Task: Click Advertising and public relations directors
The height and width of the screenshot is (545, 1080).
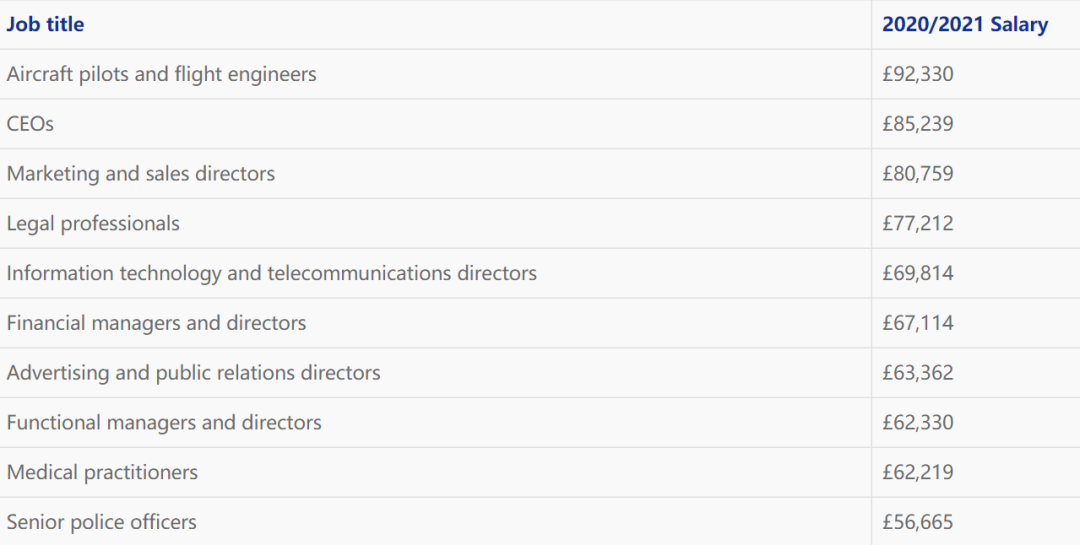Action: point(194,373)
